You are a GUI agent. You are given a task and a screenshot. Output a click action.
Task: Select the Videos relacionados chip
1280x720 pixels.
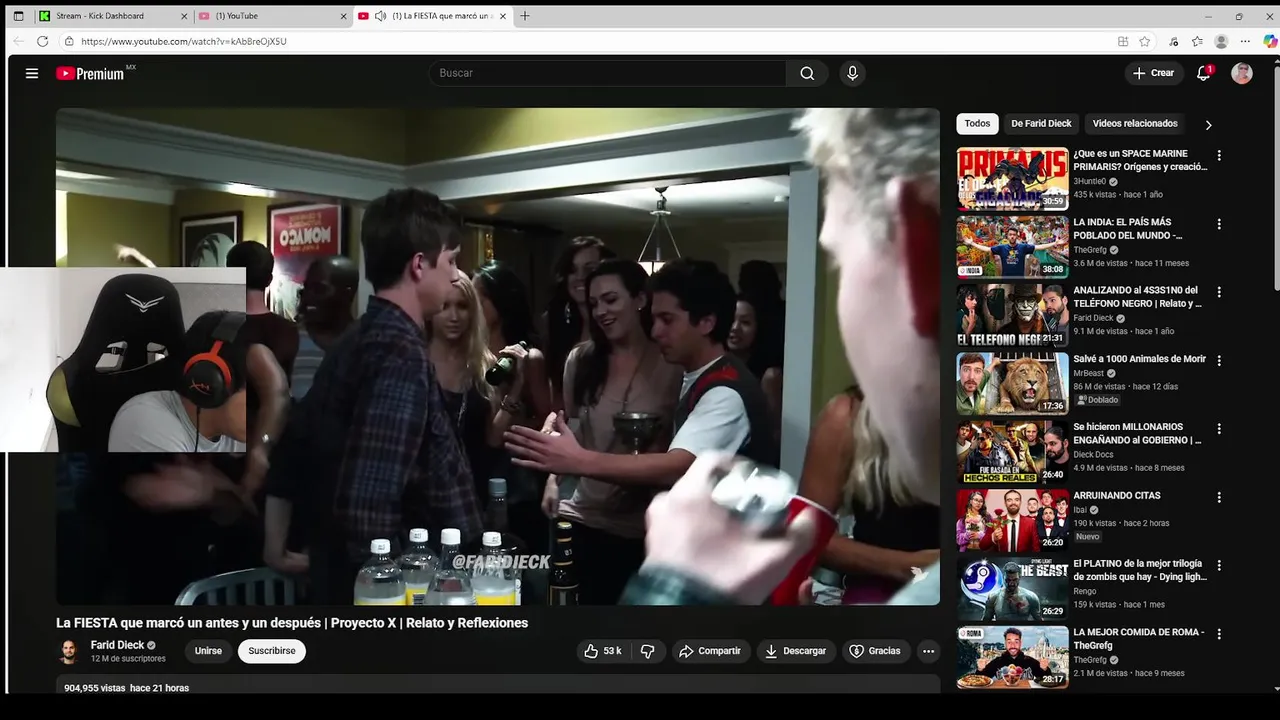point(1135,123)
